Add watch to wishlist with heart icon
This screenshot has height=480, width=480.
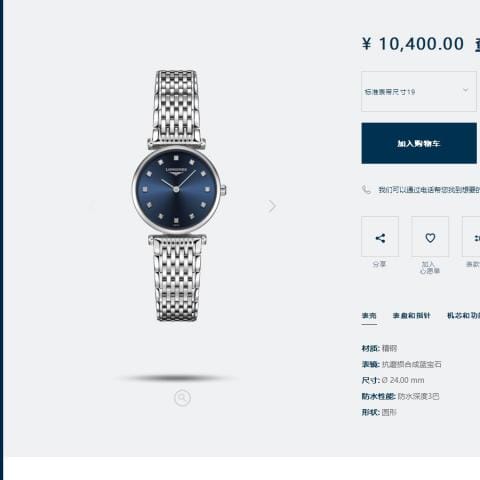pos(430,237)
